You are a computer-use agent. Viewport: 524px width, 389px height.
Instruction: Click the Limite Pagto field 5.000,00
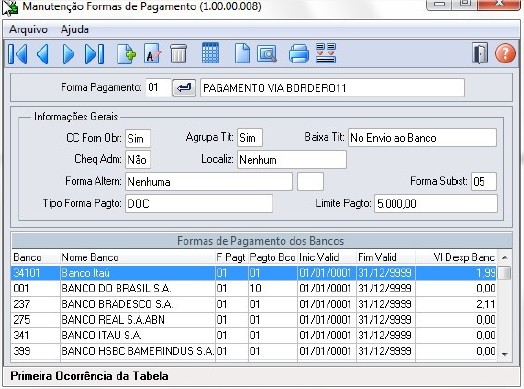pos(436,204)
